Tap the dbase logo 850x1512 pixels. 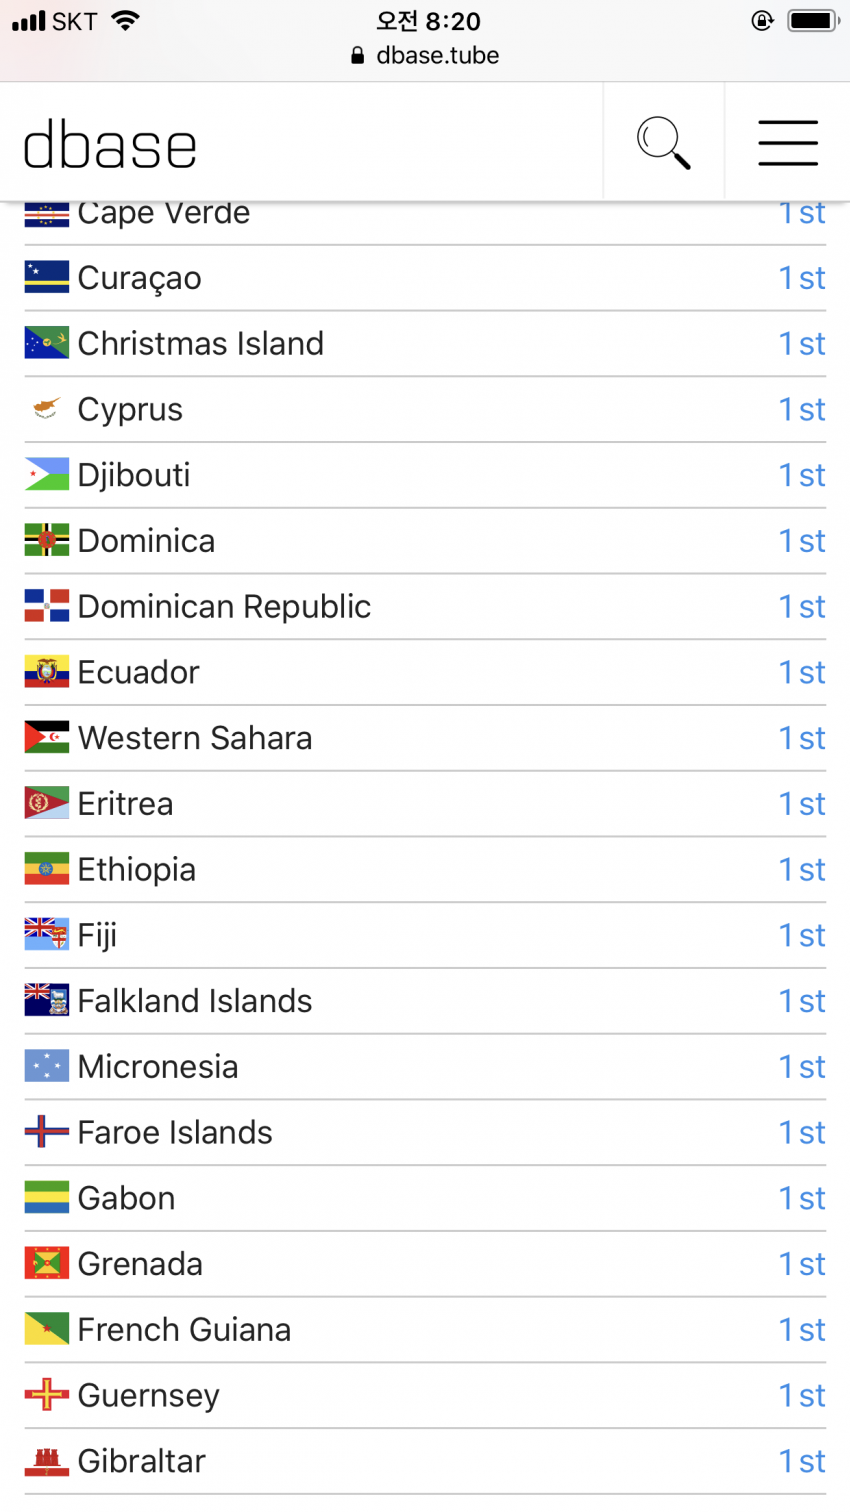point(110,146)
